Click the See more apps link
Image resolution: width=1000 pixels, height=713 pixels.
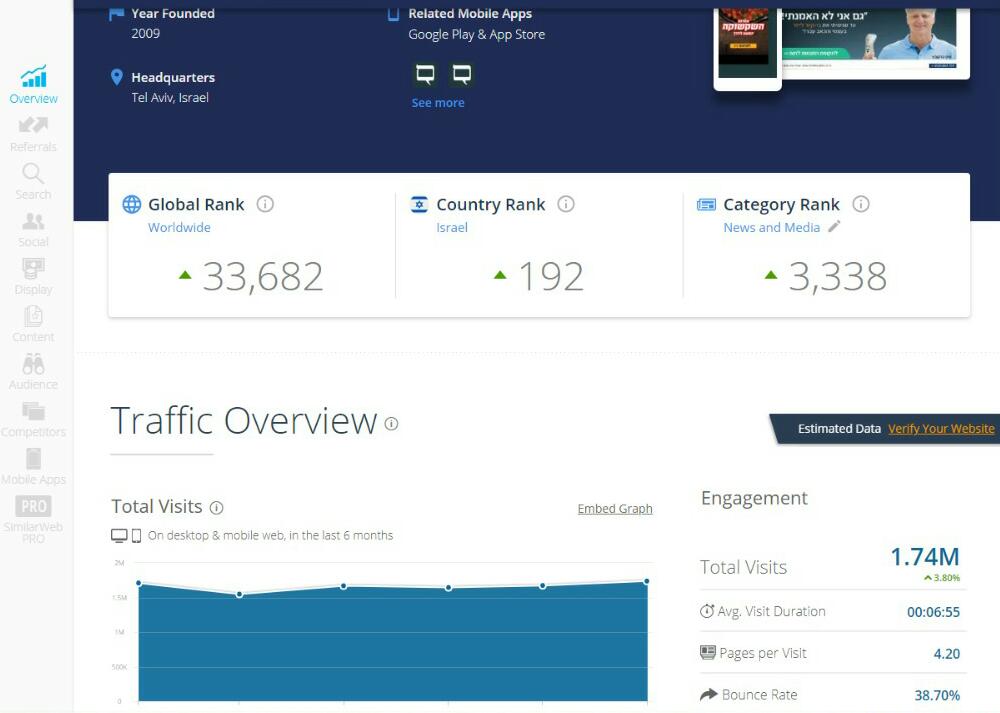[x=437, y=103]
